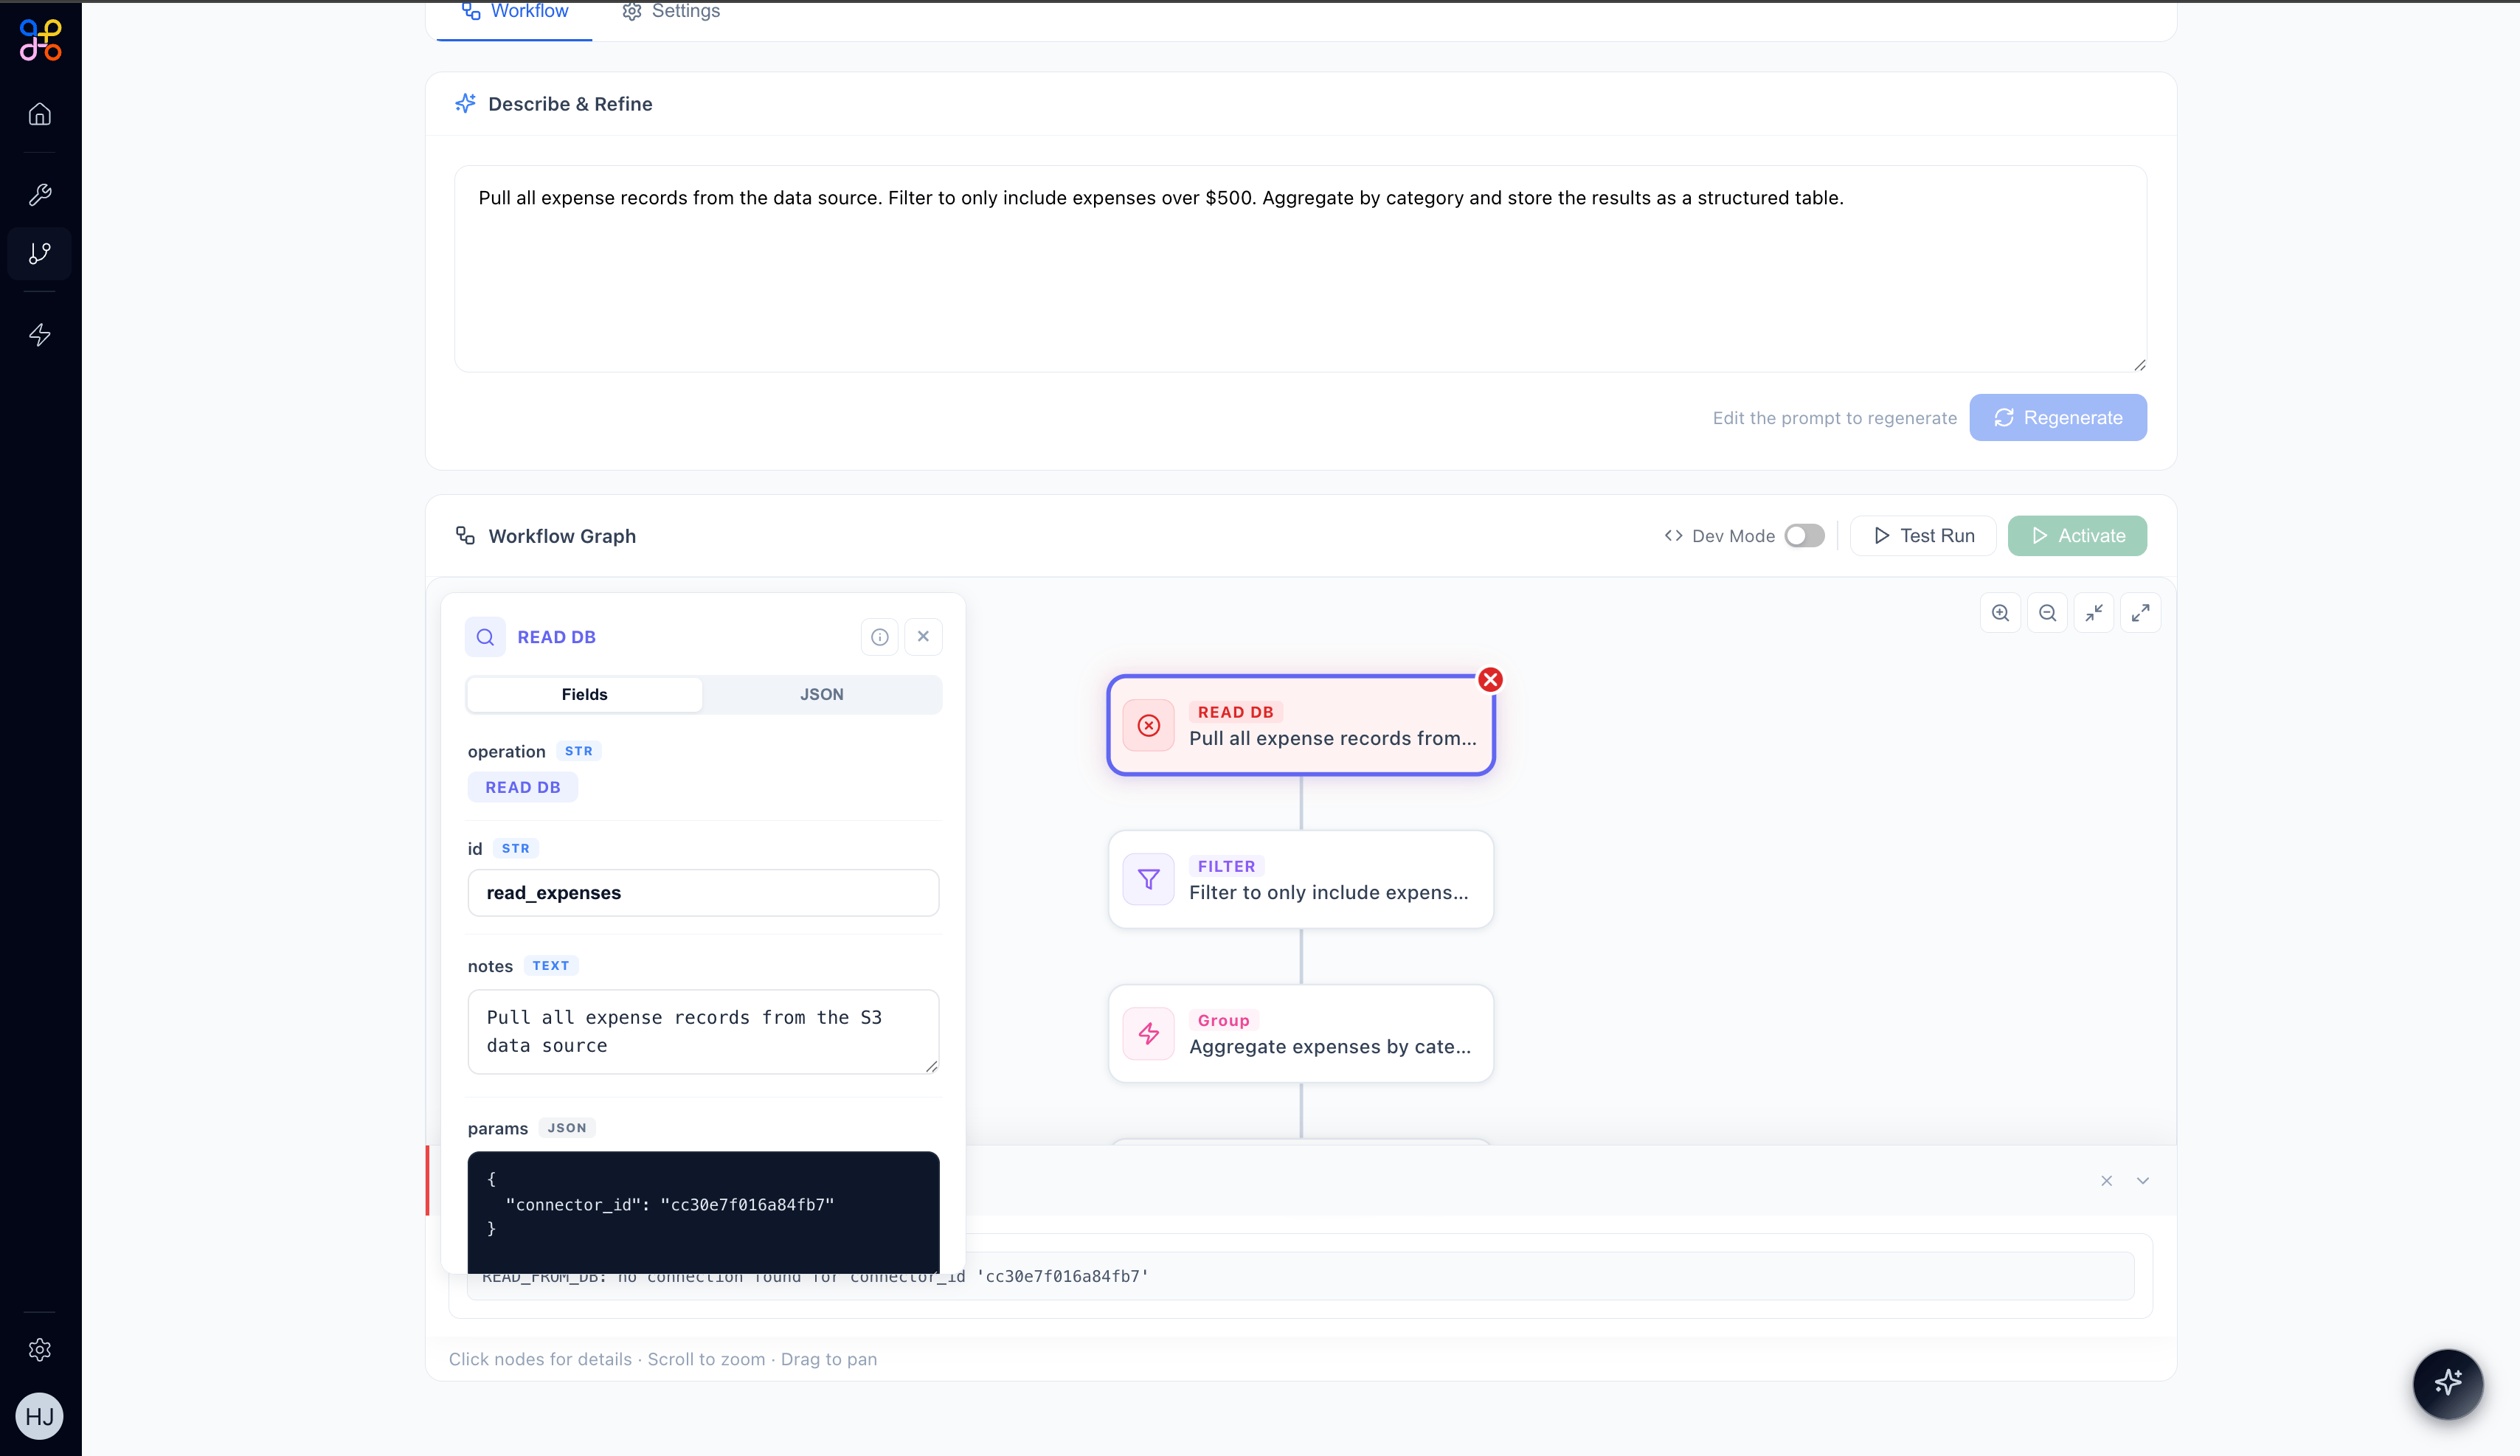The width and height of the screenshot is (2520, 1456).
Task: Click the 'Edit the prompt to regenerate' hint
Action: click(x=1834, y=418)
